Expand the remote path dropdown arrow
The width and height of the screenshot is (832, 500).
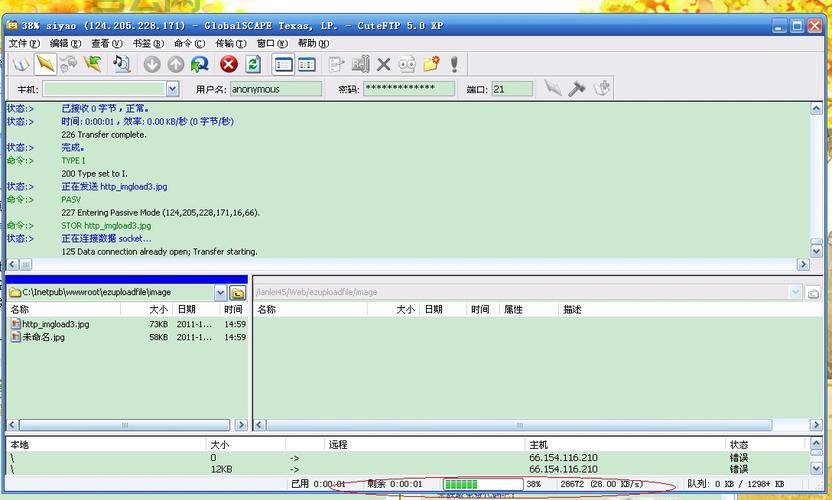(x=796, y=292)
